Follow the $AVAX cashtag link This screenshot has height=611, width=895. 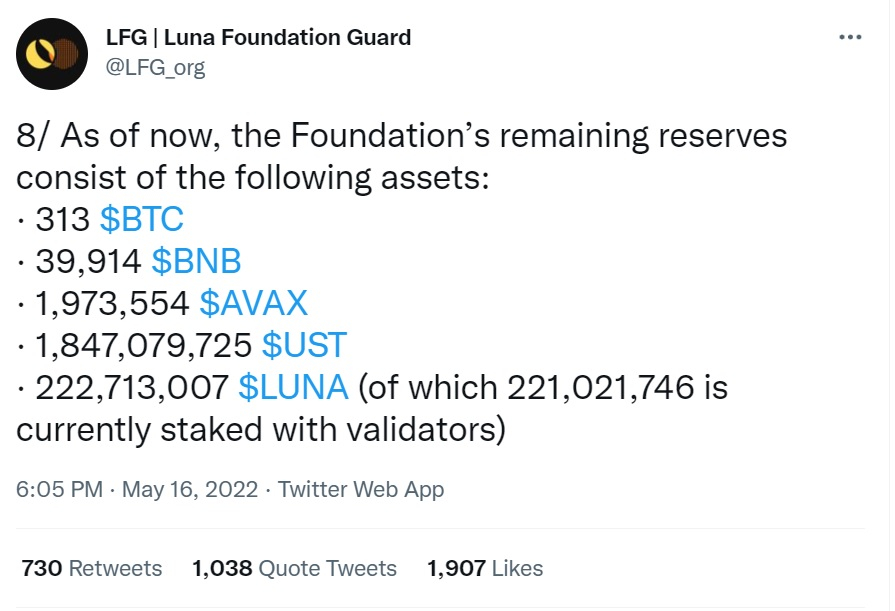pyautogui.click(x=253, y=303)
